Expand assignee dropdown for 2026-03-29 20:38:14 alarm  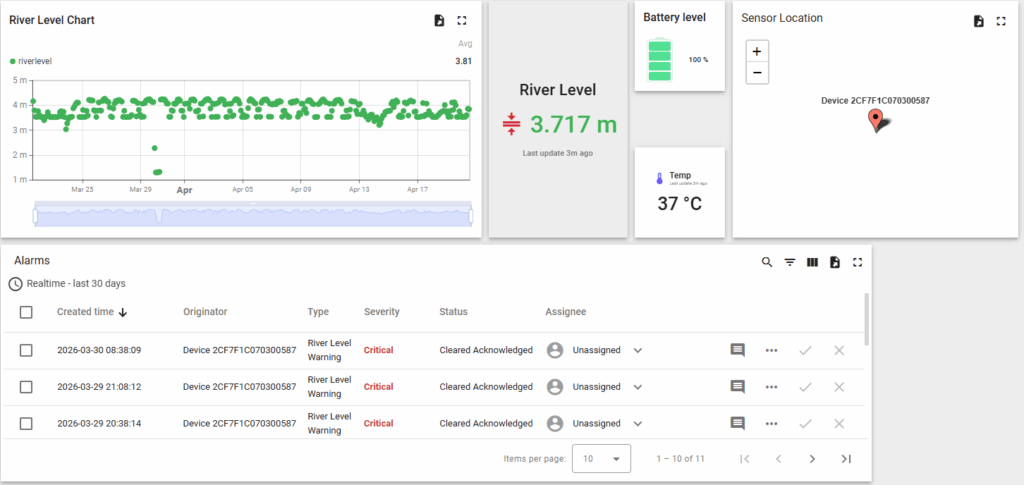[x=638, y=424]
